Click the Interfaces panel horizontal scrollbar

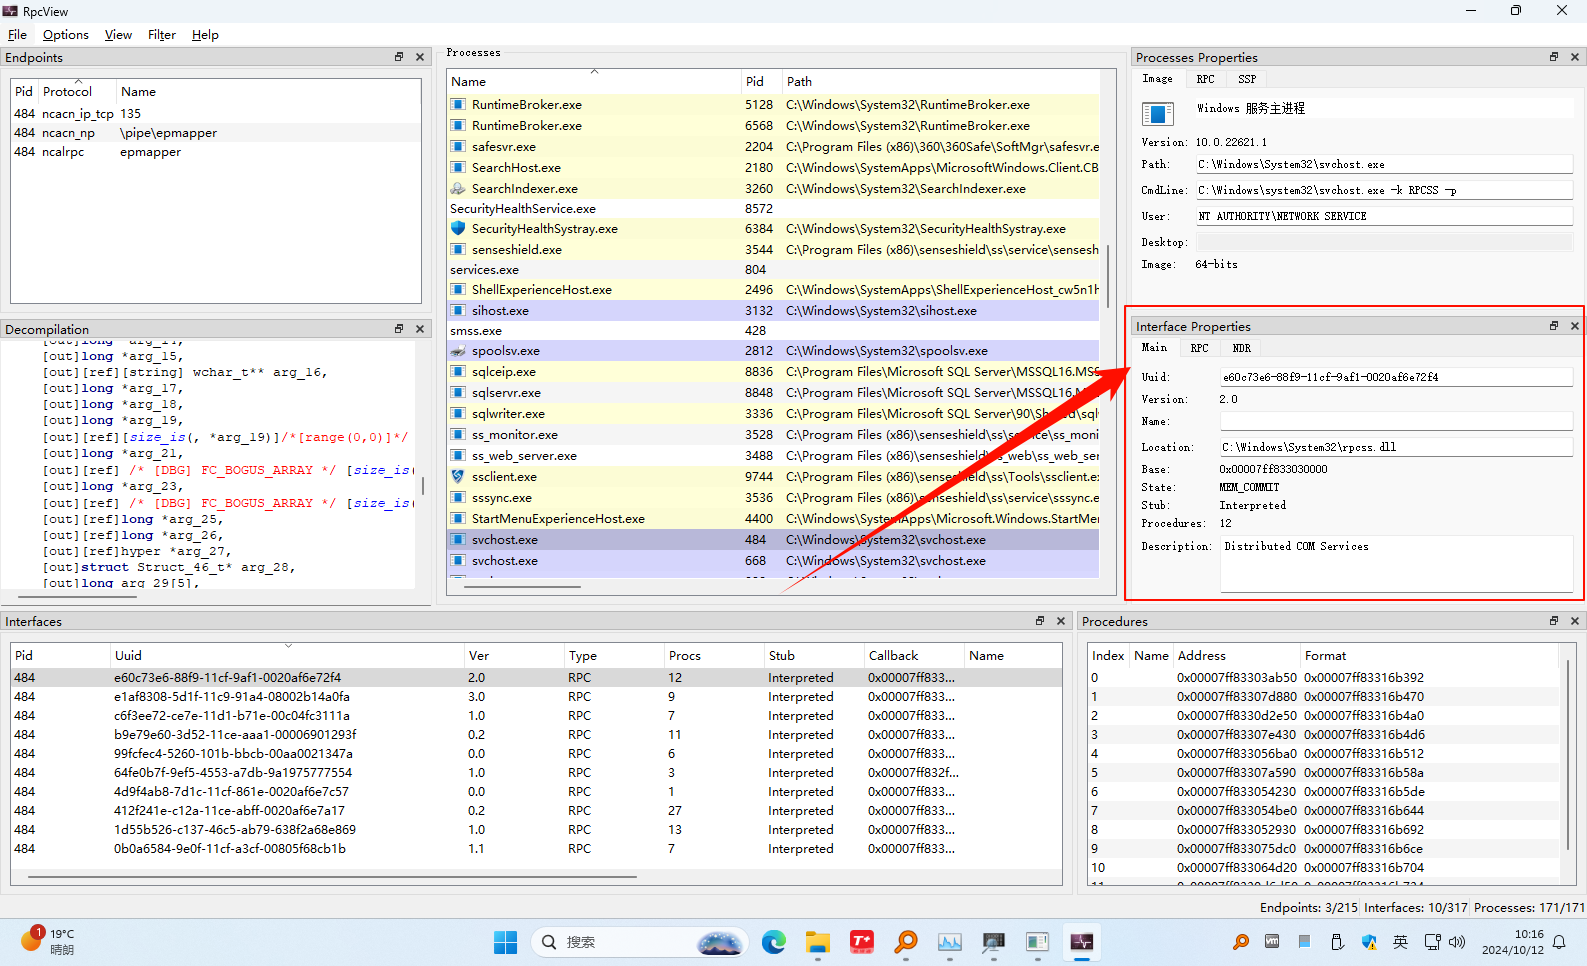pyautogui.click(x=332, y=877)
